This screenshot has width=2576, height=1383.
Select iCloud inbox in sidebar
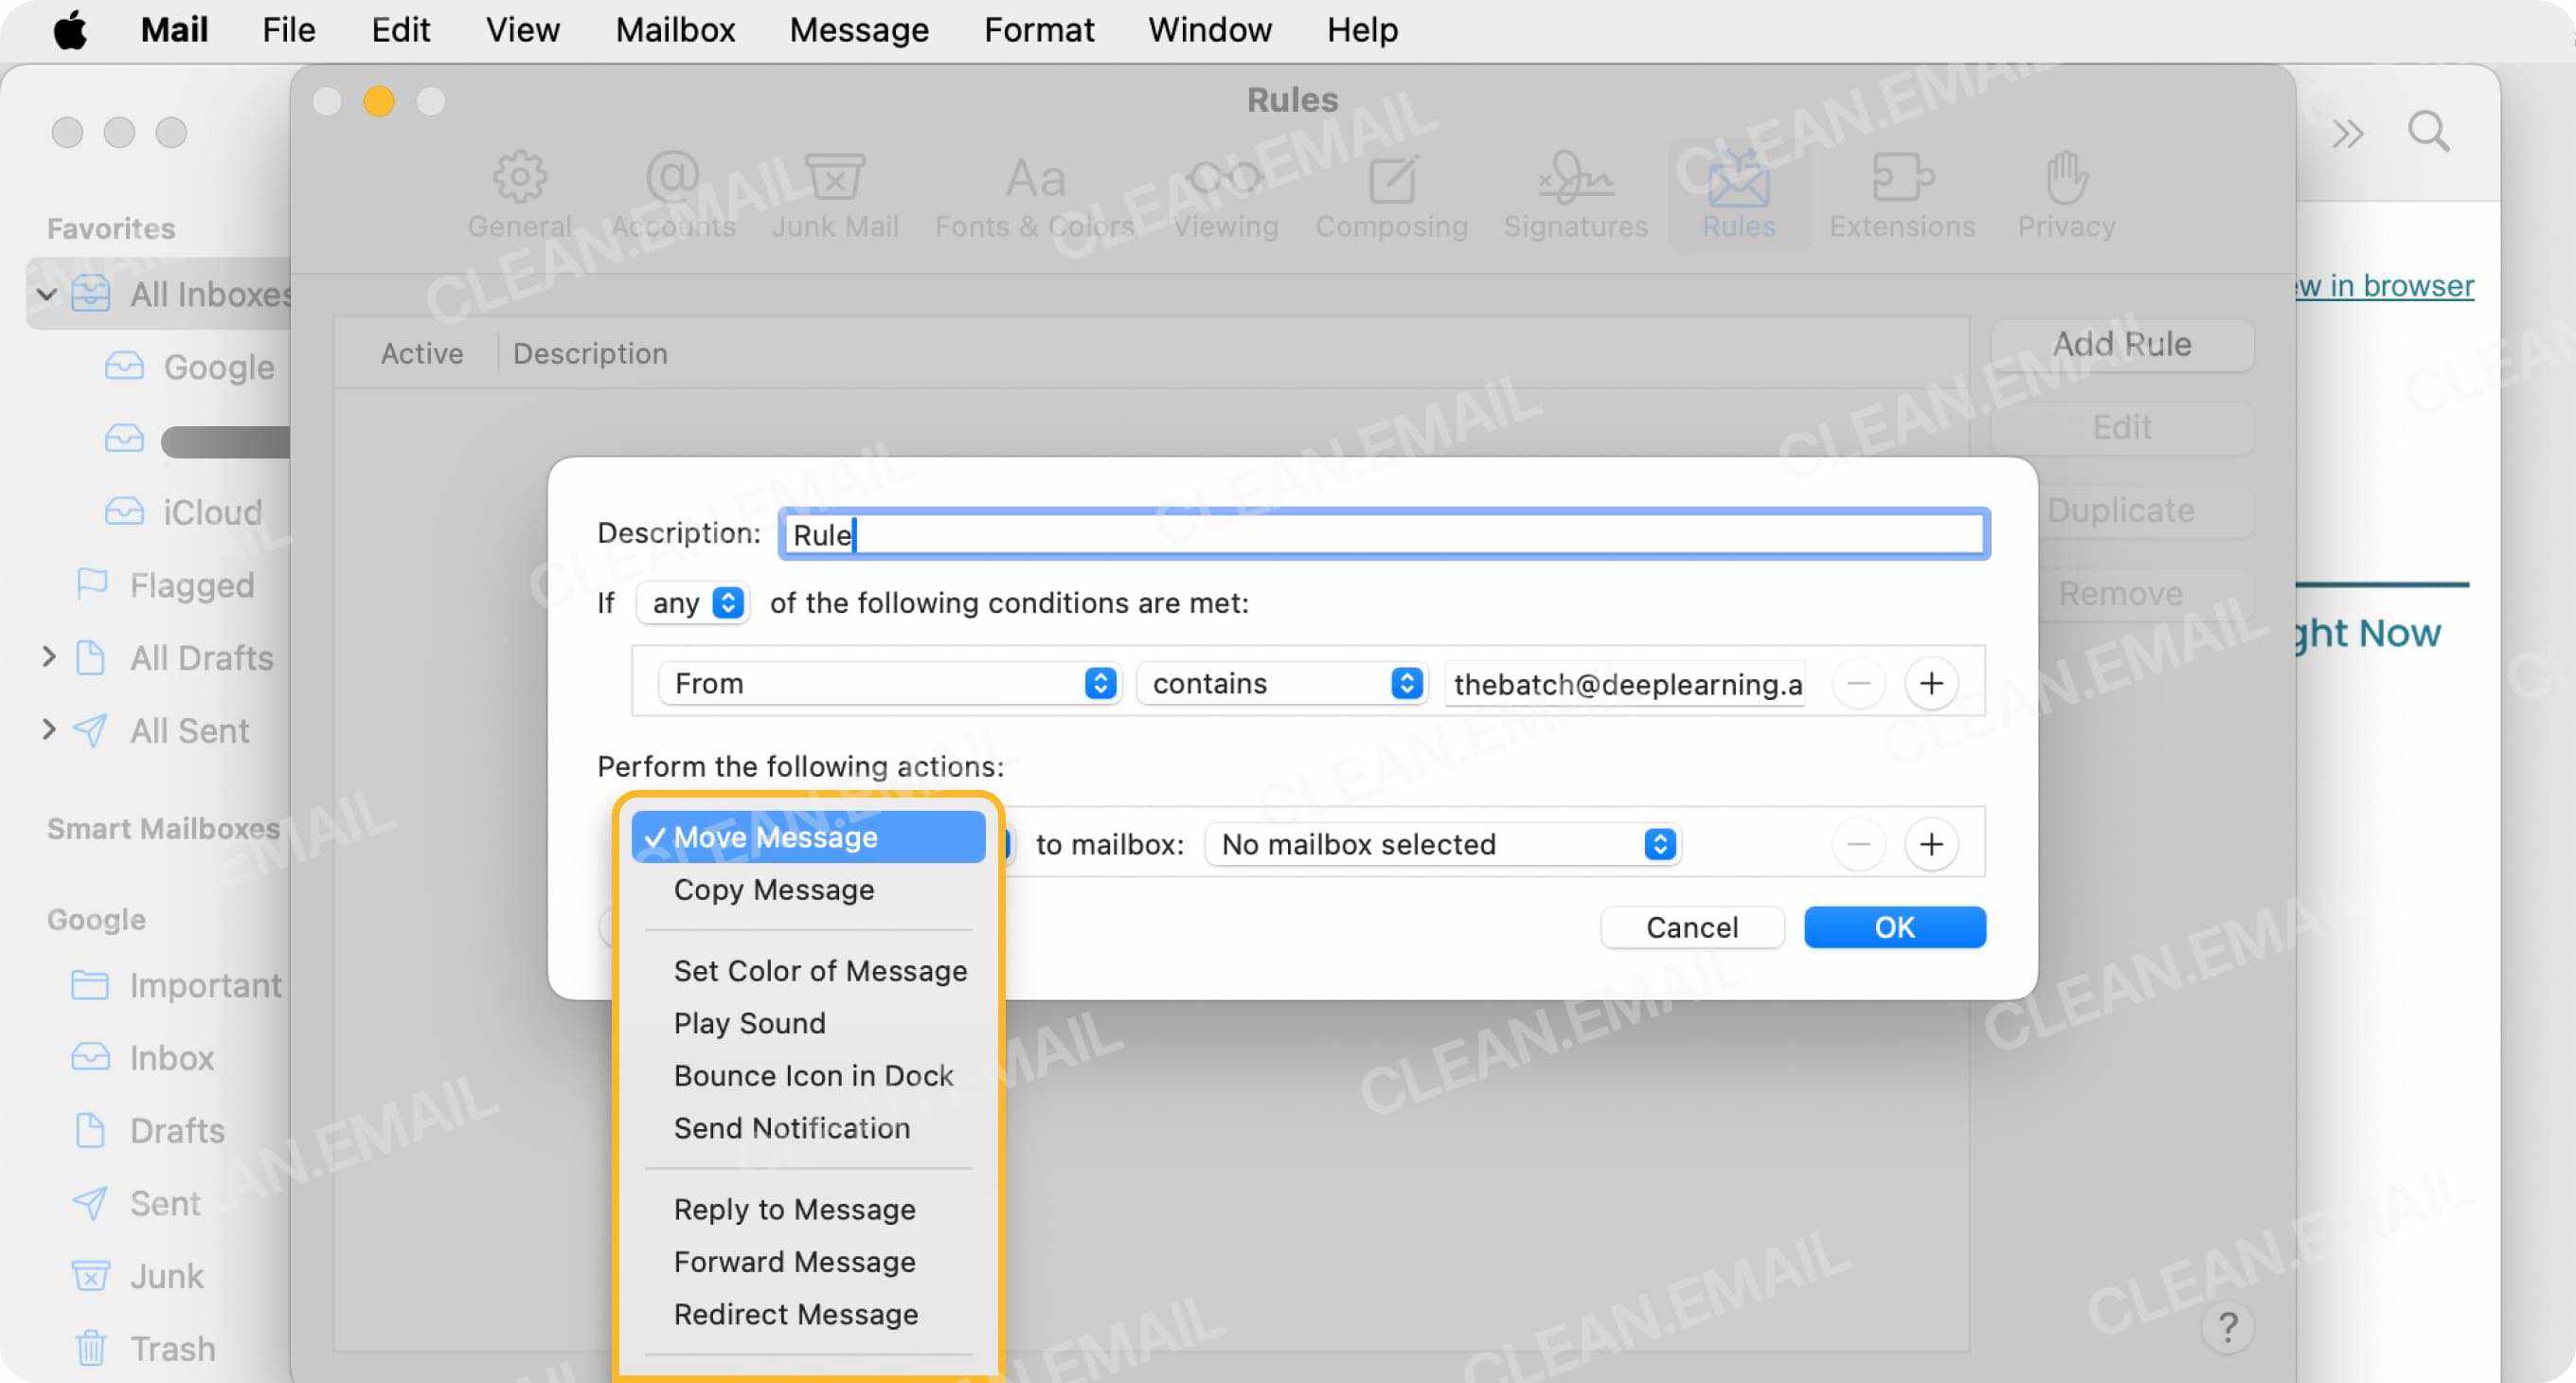tap(184, 512)
